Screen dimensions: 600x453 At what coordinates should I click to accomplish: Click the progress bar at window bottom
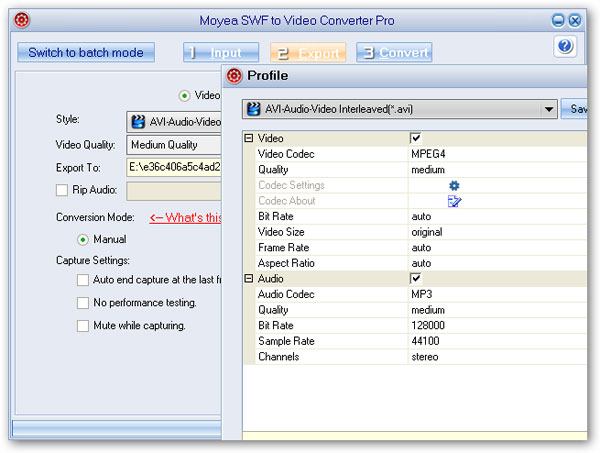pyautogui.click(x=117, y=429)
